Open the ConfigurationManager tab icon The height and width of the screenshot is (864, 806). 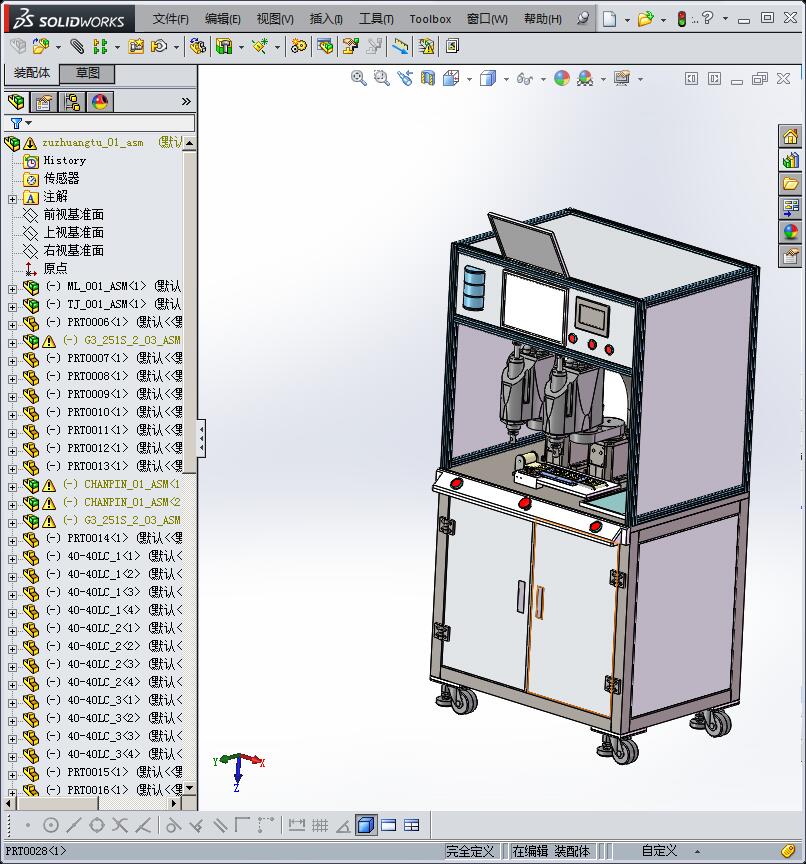pyautogui.click(x=72, y=102)
